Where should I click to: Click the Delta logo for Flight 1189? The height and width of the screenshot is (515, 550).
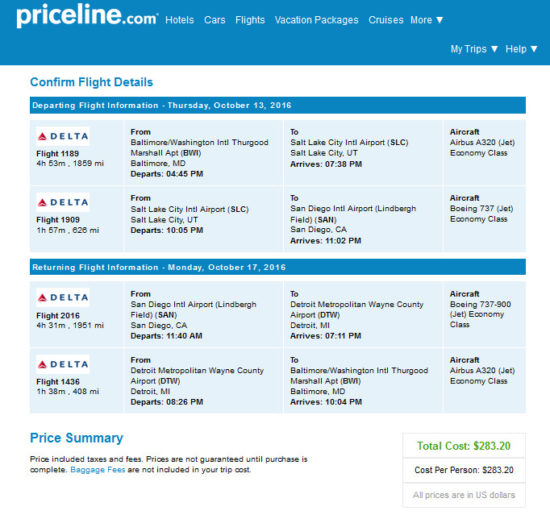coord(63,136)
